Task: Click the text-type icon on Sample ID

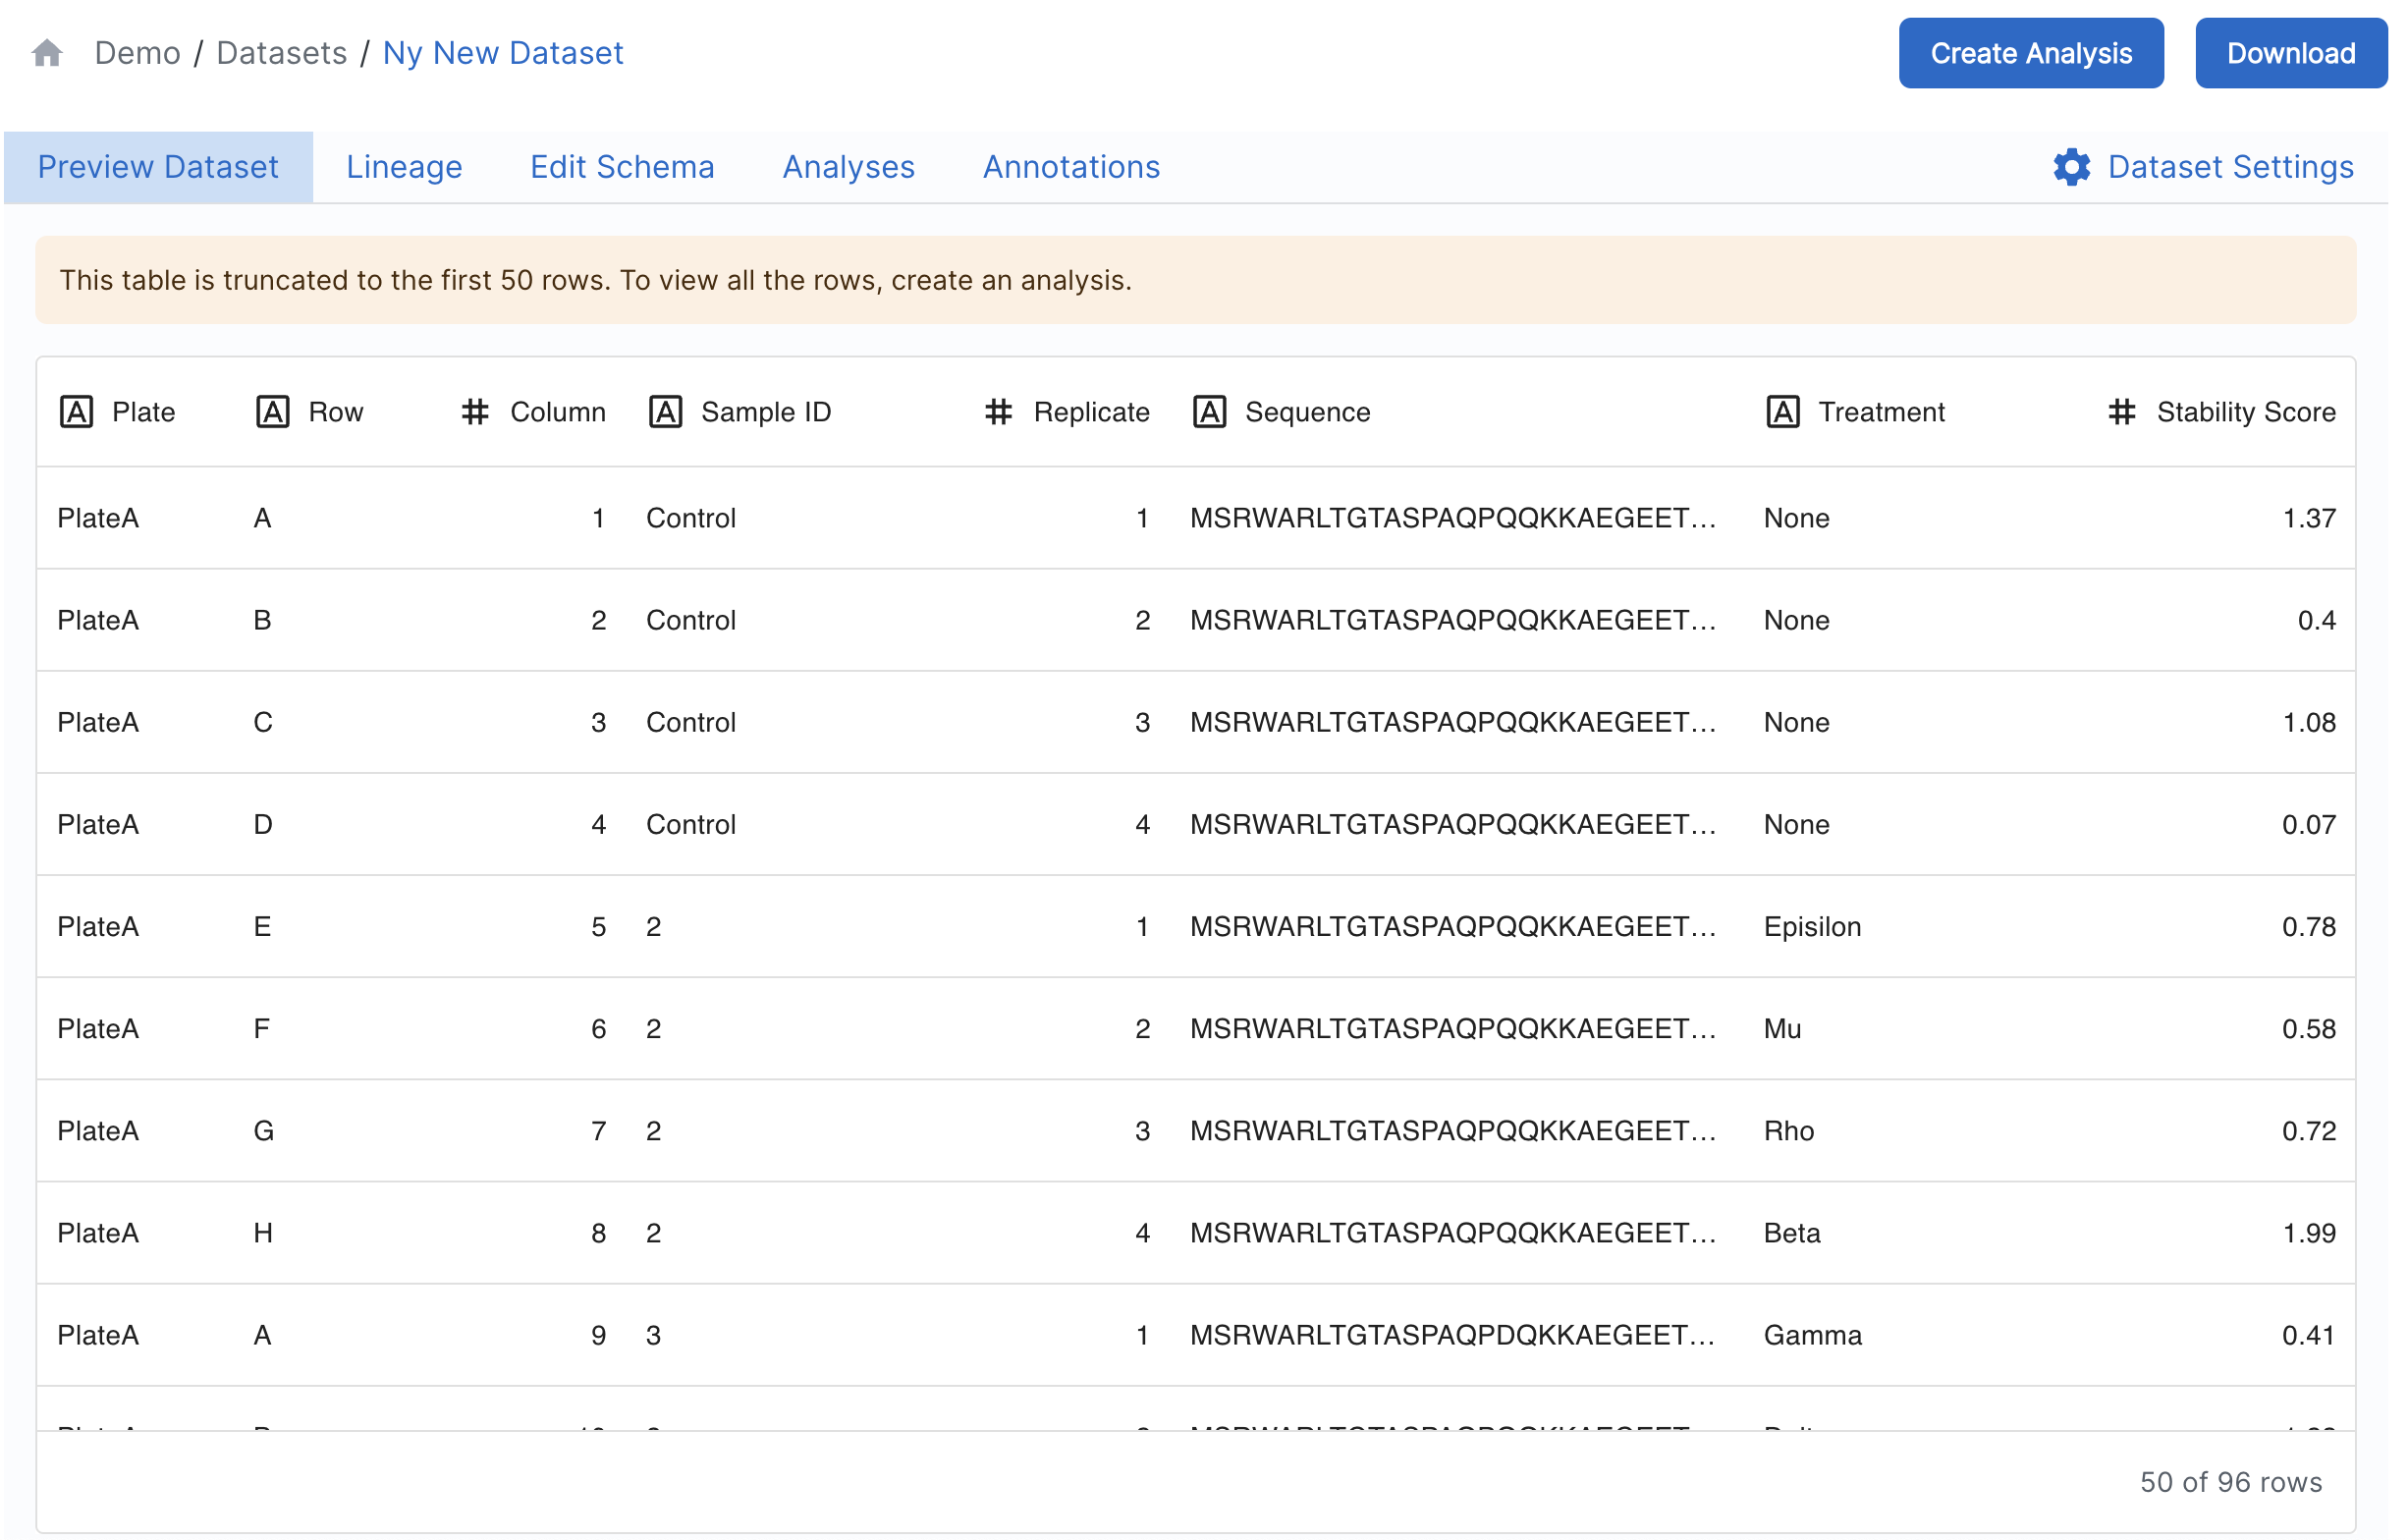Action: (665, 411)
